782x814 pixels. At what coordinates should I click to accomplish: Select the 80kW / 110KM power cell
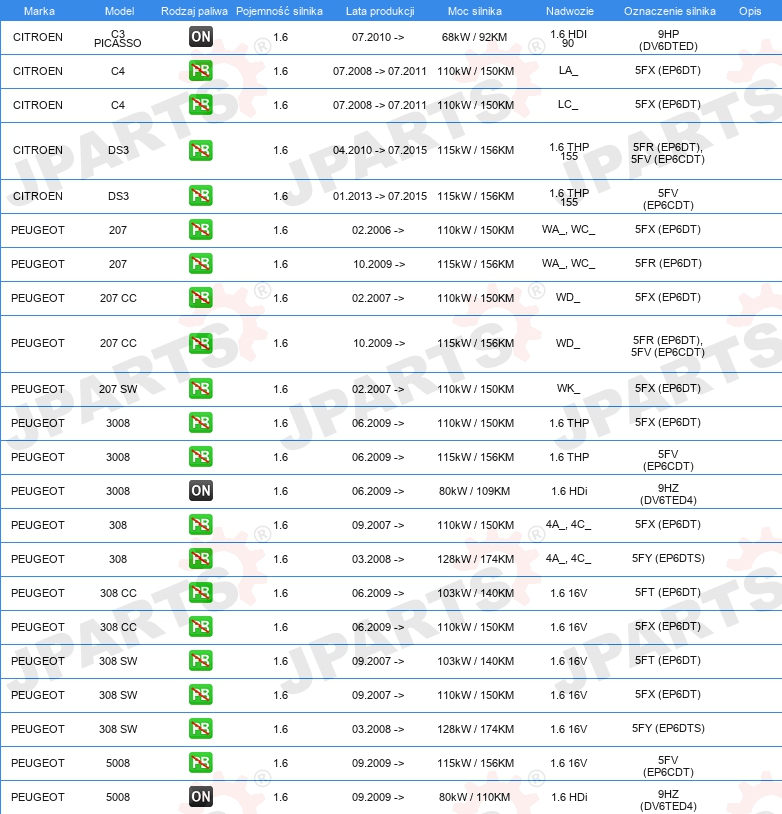pyautogui.click(x=475, y=797)
